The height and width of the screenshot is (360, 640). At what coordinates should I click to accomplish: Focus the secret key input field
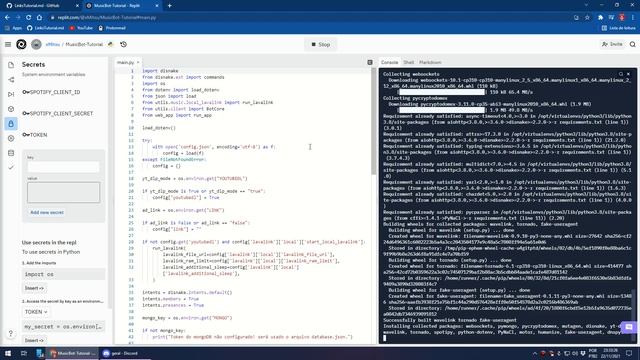63,166
